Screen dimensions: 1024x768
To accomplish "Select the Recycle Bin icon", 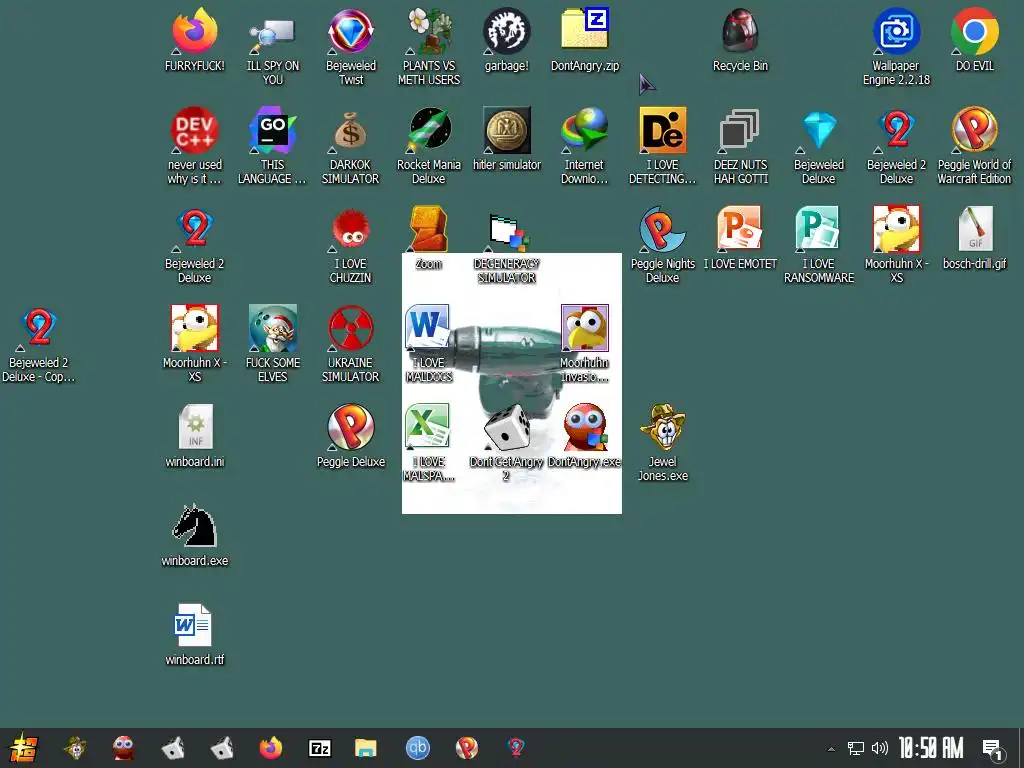I will pyautogui.click(x=741, y=40).
